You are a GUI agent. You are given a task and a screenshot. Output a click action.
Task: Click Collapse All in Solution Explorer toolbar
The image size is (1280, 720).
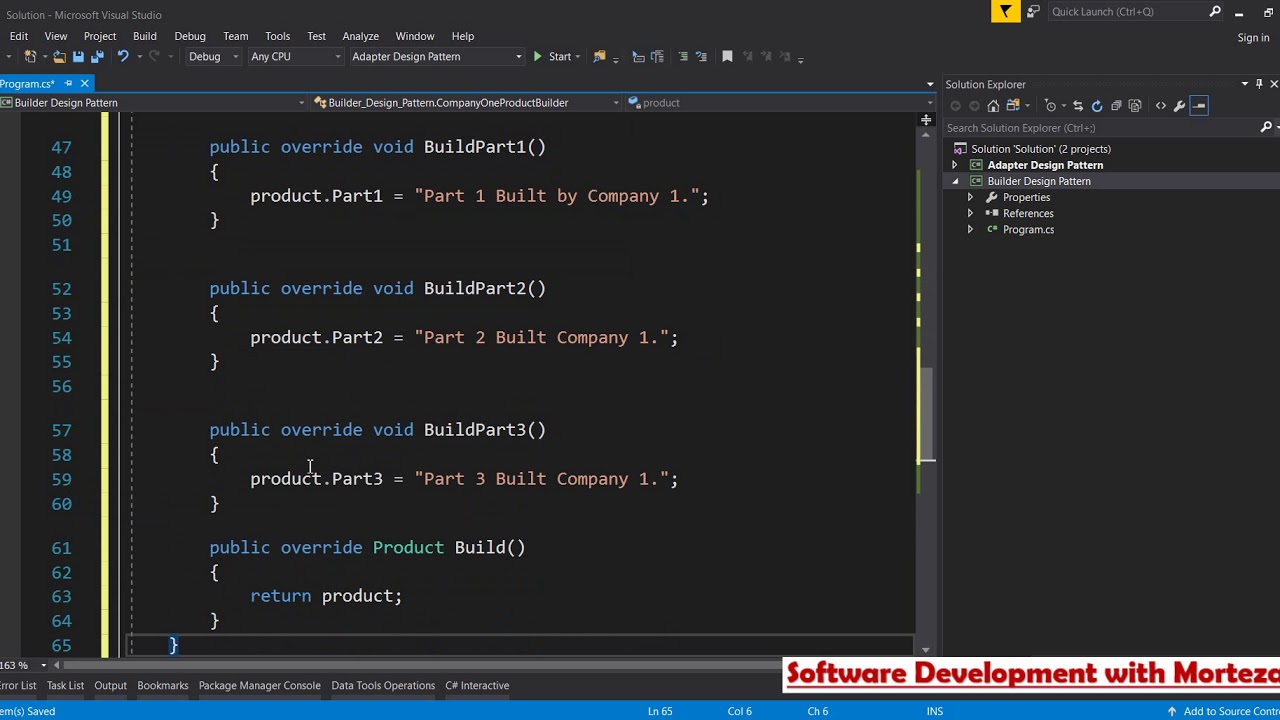tap(1116, 106)
